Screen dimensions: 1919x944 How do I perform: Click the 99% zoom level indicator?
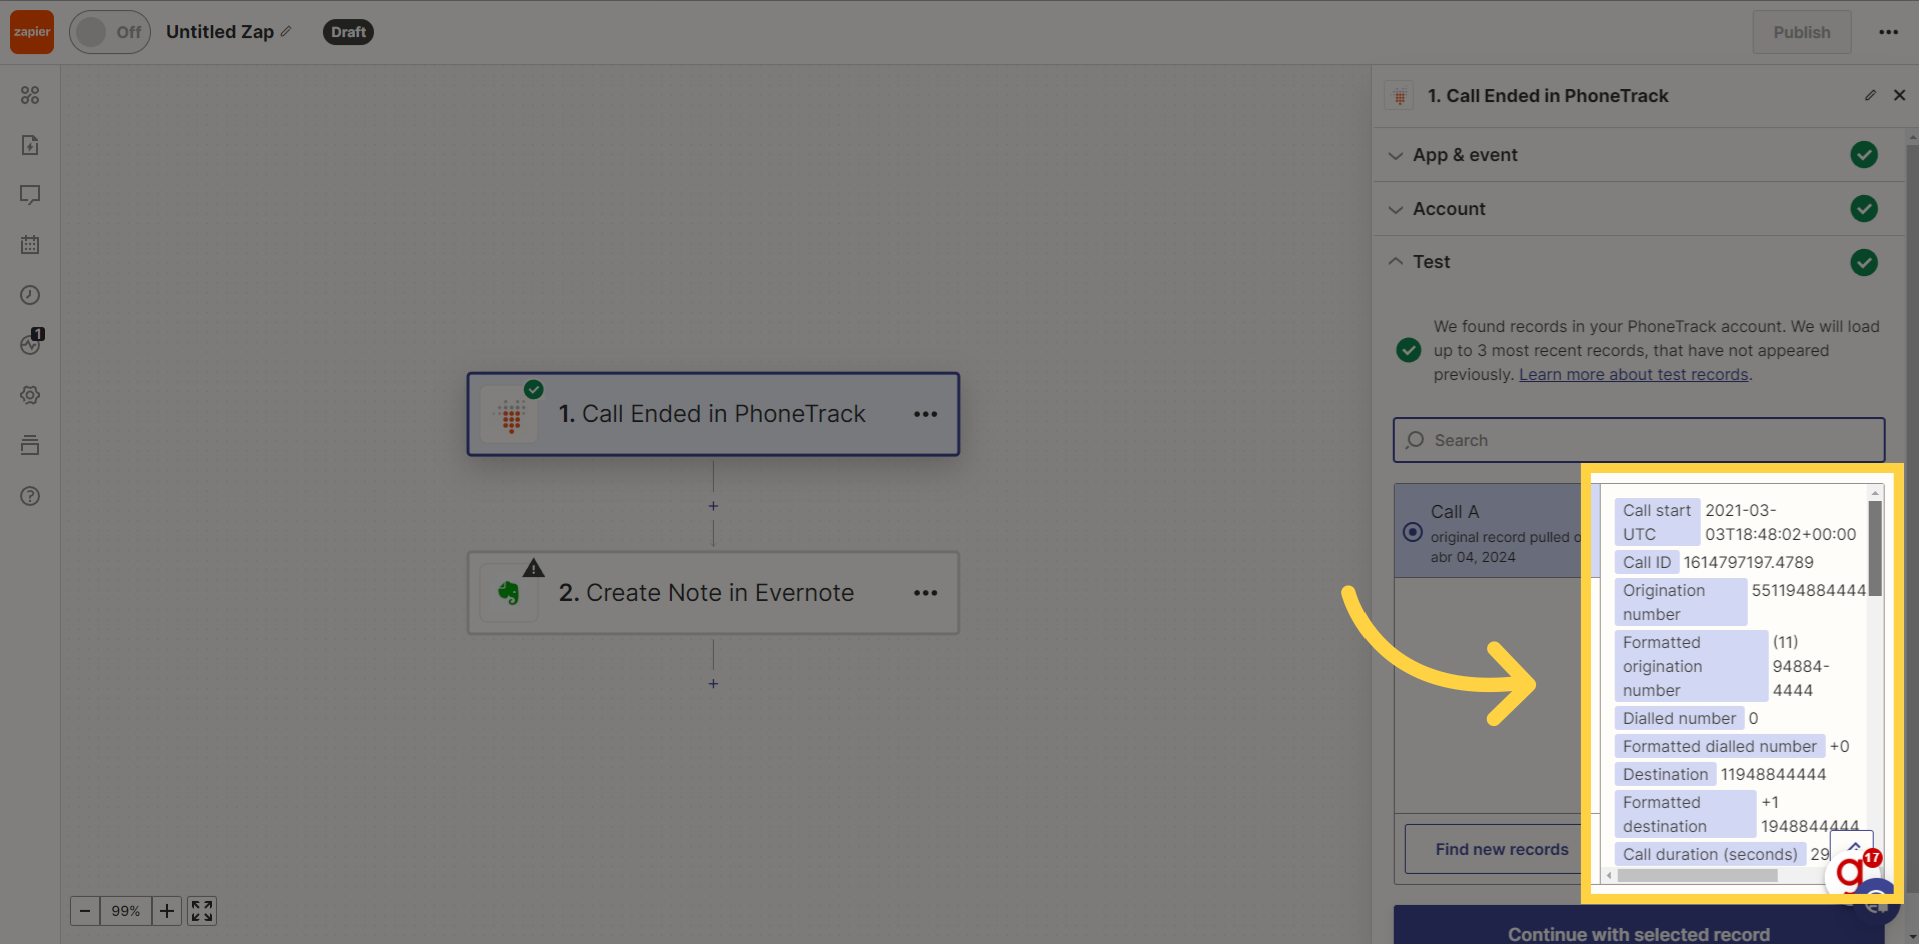[x=126, y=911]
